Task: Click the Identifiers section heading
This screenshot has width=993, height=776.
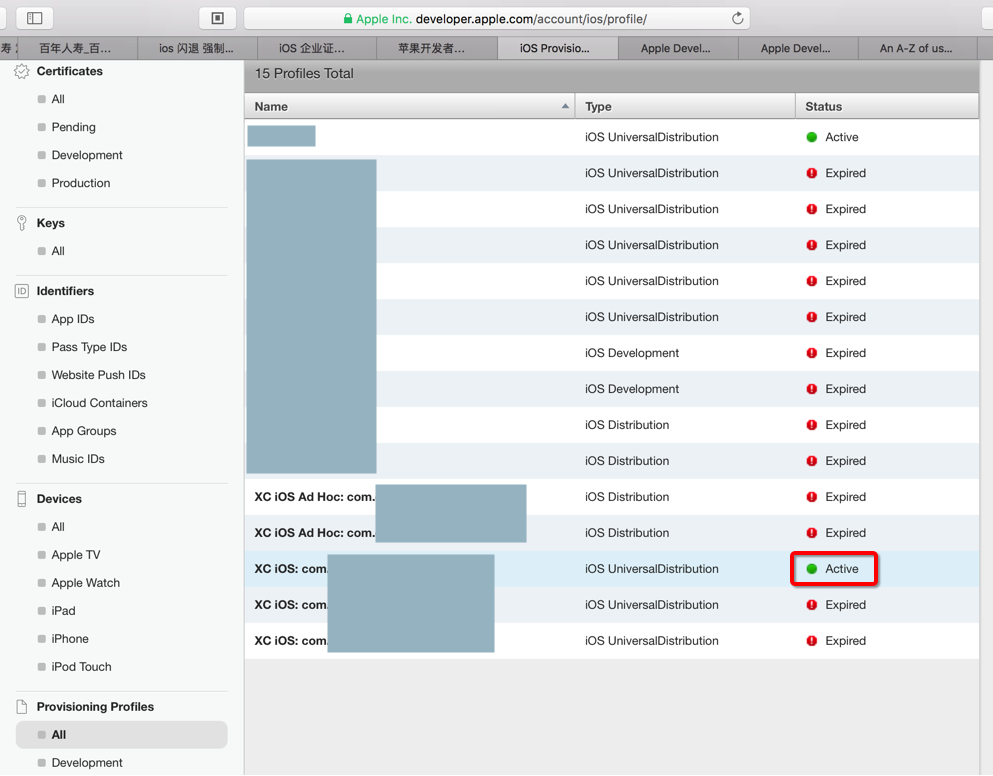Action: pos(65,291)
